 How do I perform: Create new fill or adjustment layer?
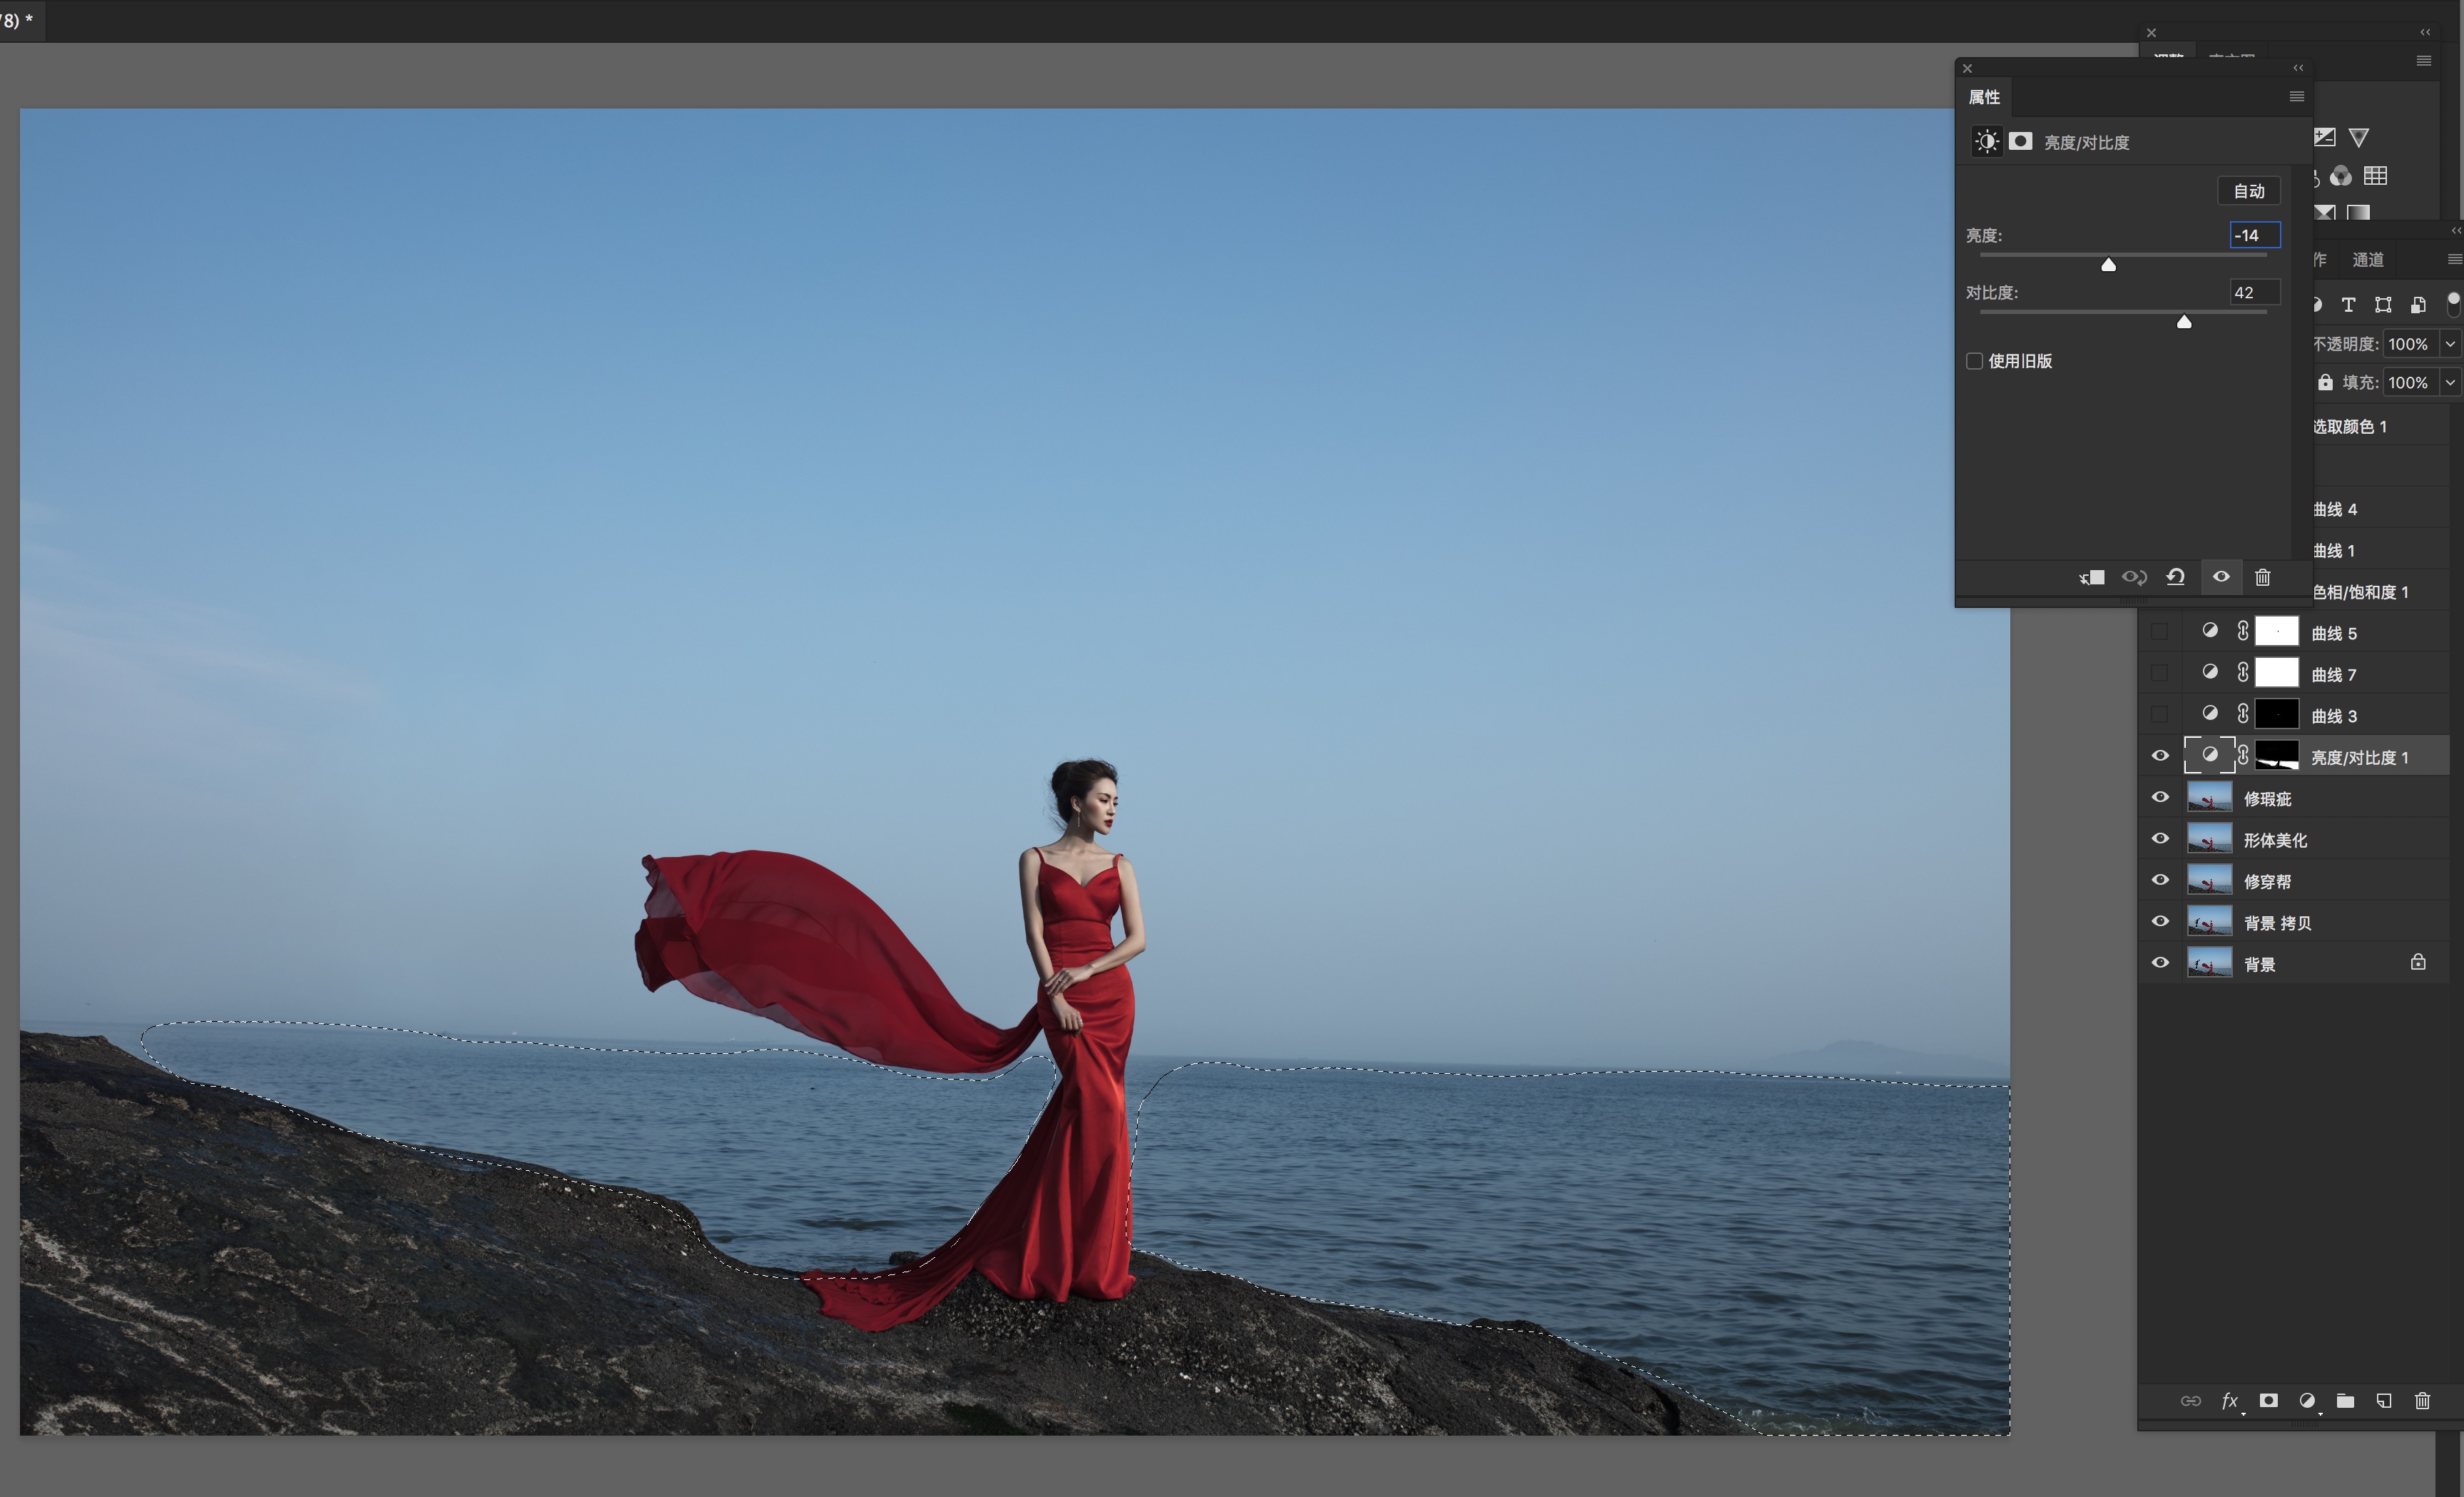(2306, 1400)
